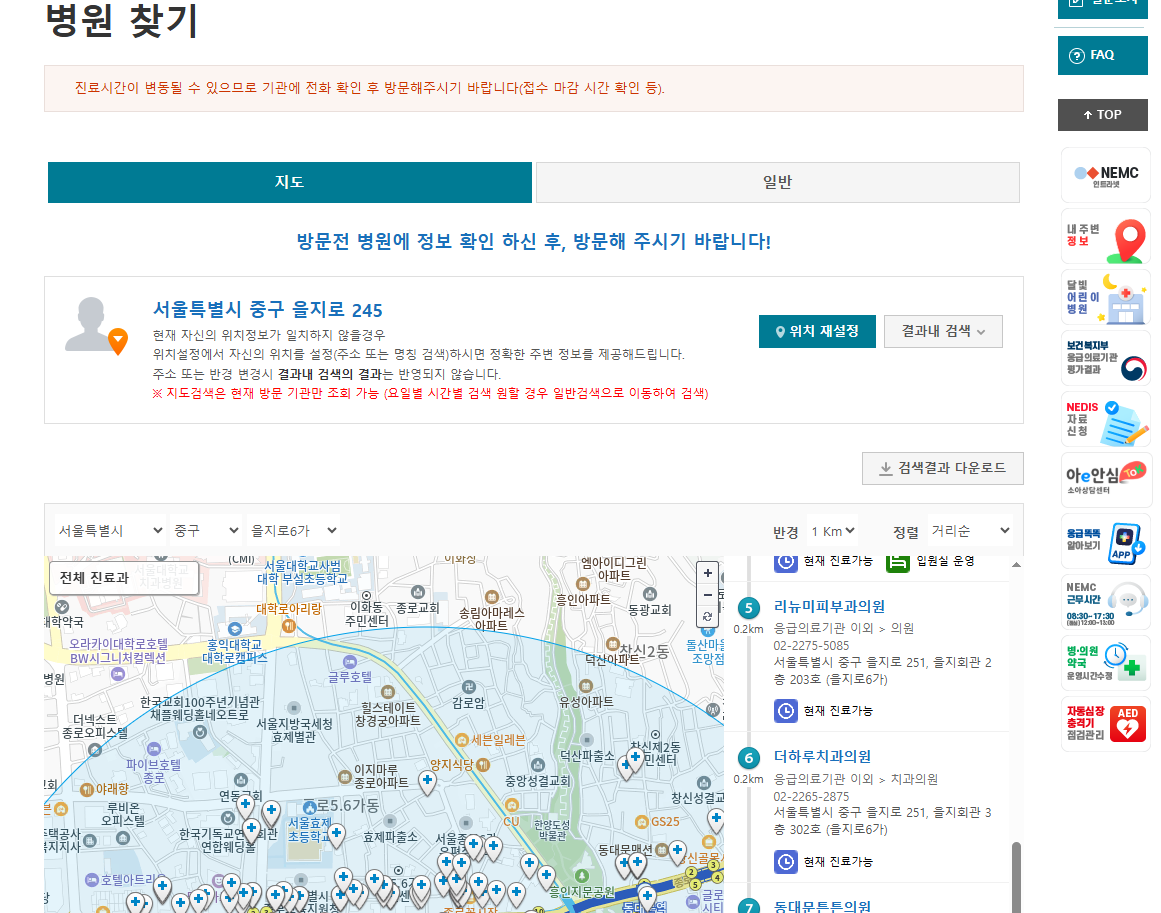Click hospital marker near 양지식당
The image size is (1161, 913).
pyautogui.click(x=427, y=782)
